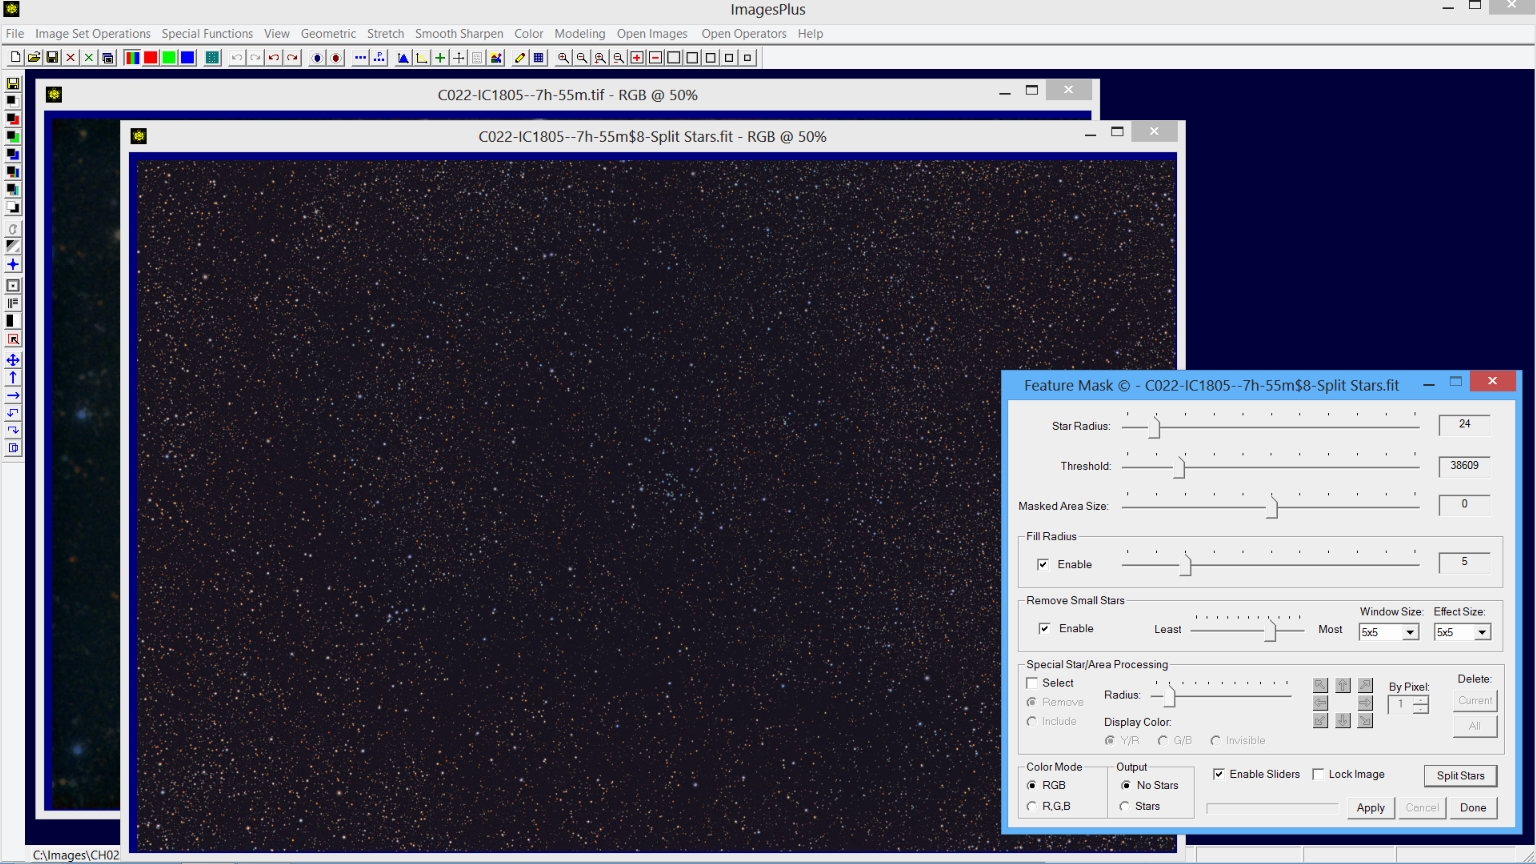
Task: Click the first magnifier zoom icon in the toolbar
Action: click(x=563, y=58)
